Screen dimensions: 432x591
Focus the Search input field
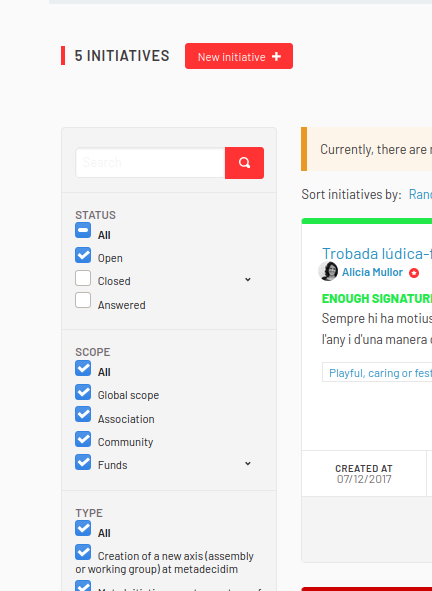(x=150, y=162)
